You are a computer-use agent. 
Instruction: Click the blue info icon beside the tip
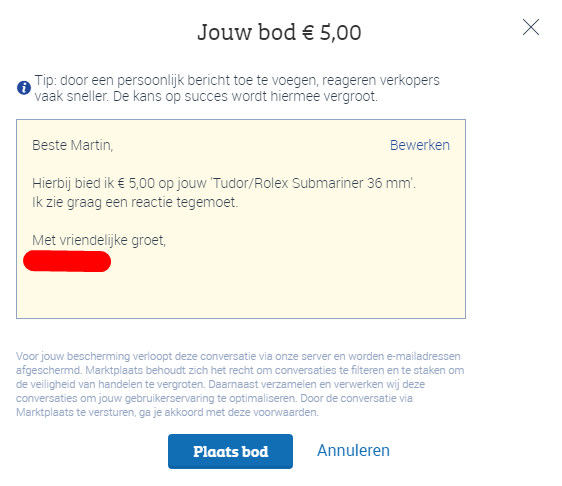pyautogui.click(x=24, y=88)
